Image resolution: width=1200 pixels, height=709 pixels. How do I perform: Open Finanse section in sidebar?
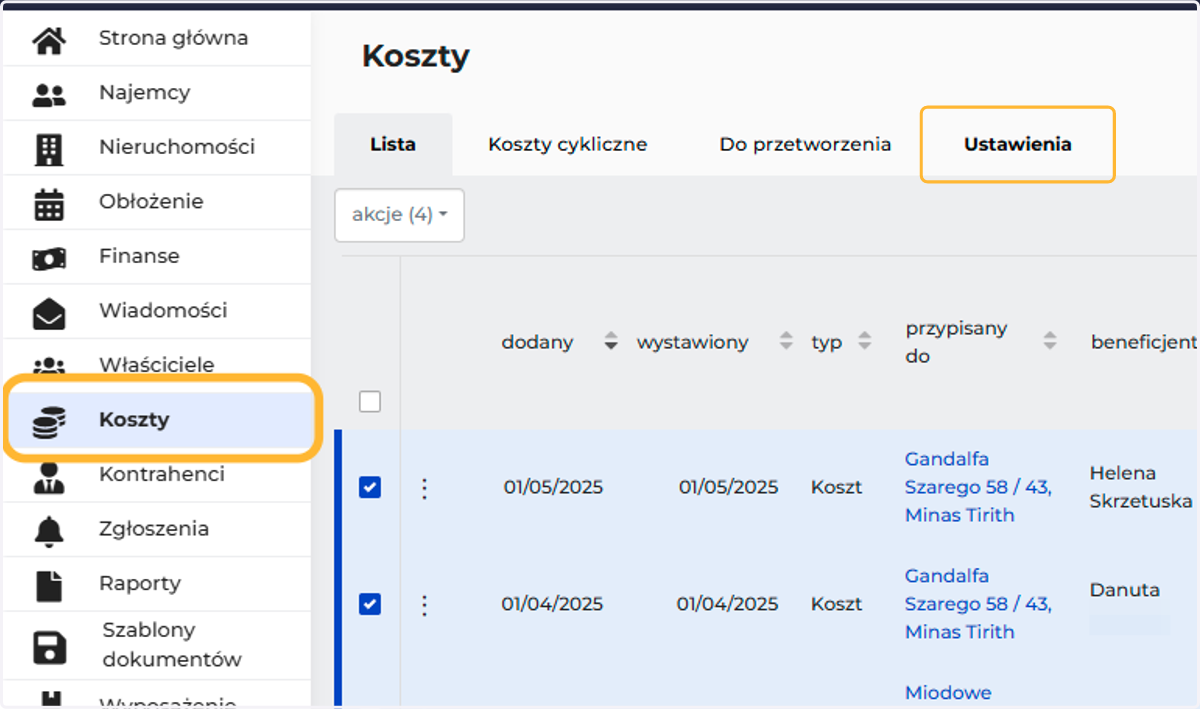coord(139,256)
